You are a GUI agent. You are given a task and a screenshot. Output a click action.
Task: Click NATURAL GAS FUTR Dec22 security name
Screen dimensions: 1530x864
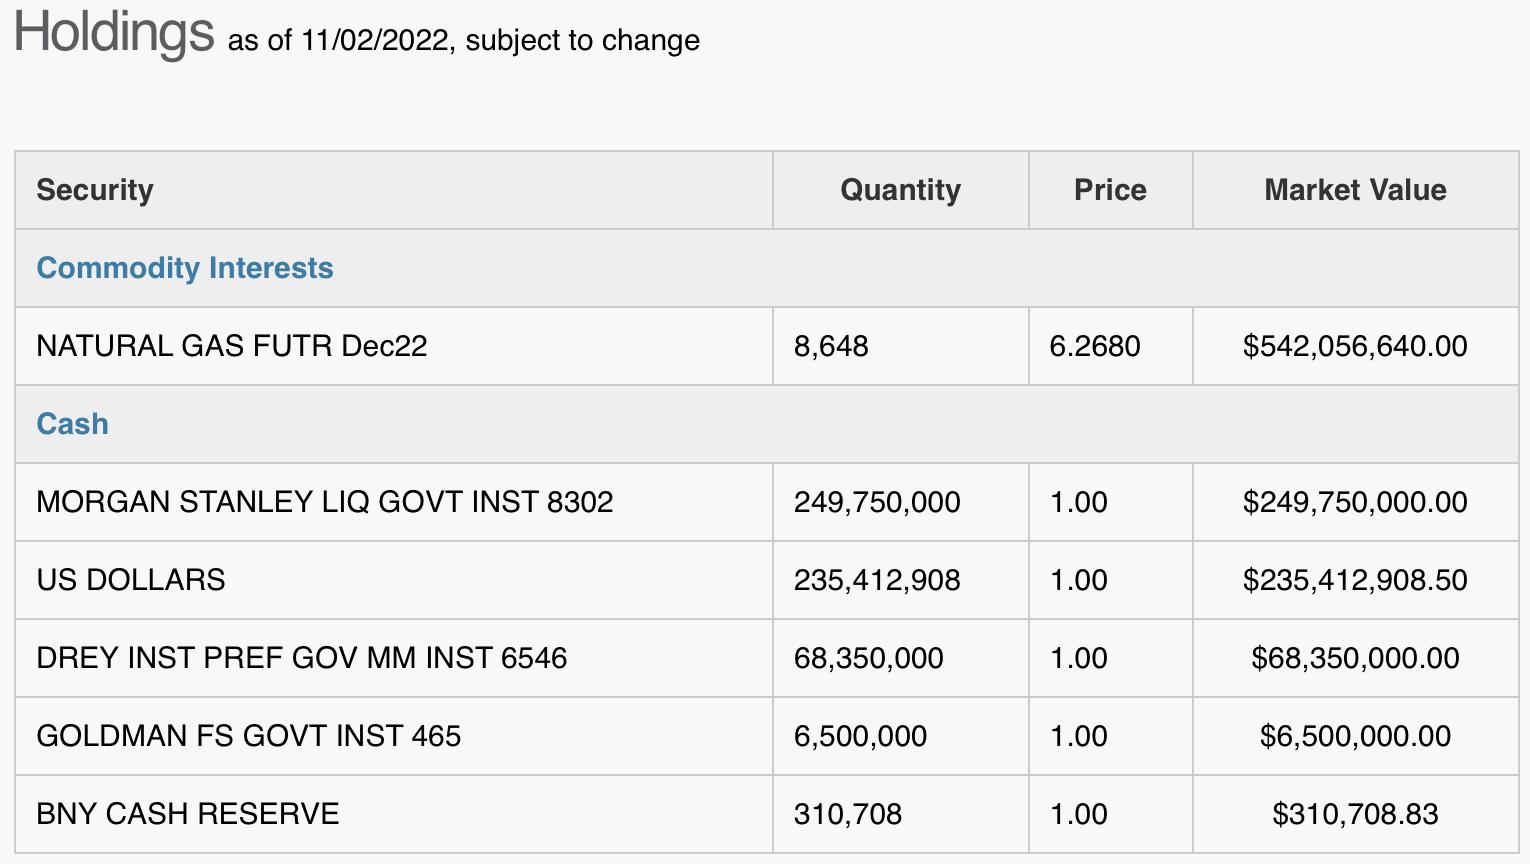232,346
